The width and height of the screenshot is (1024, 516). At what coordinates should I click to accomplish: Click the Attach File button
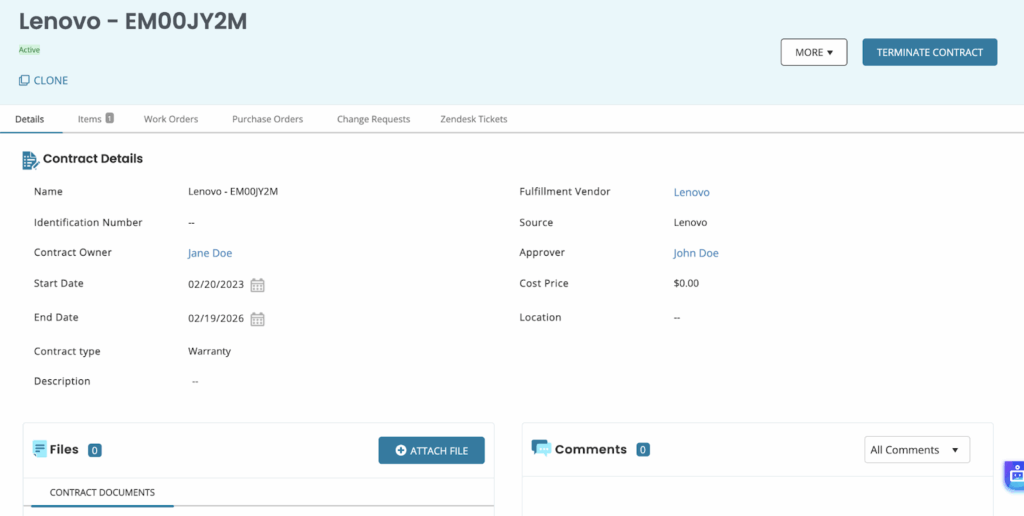[x=432, y=451]
